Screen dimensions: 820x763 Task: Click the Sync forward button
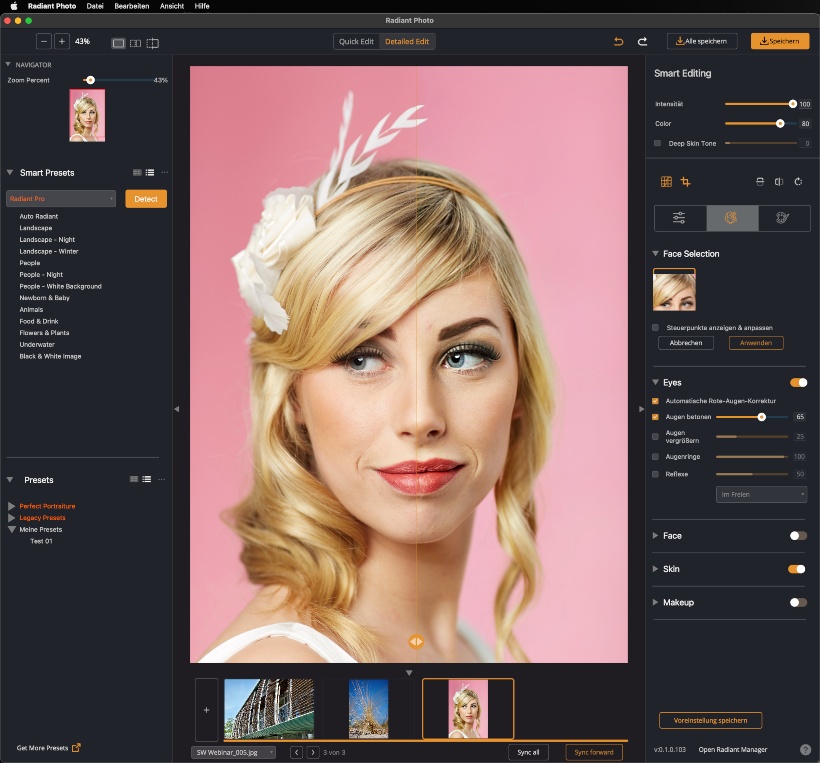594,752
